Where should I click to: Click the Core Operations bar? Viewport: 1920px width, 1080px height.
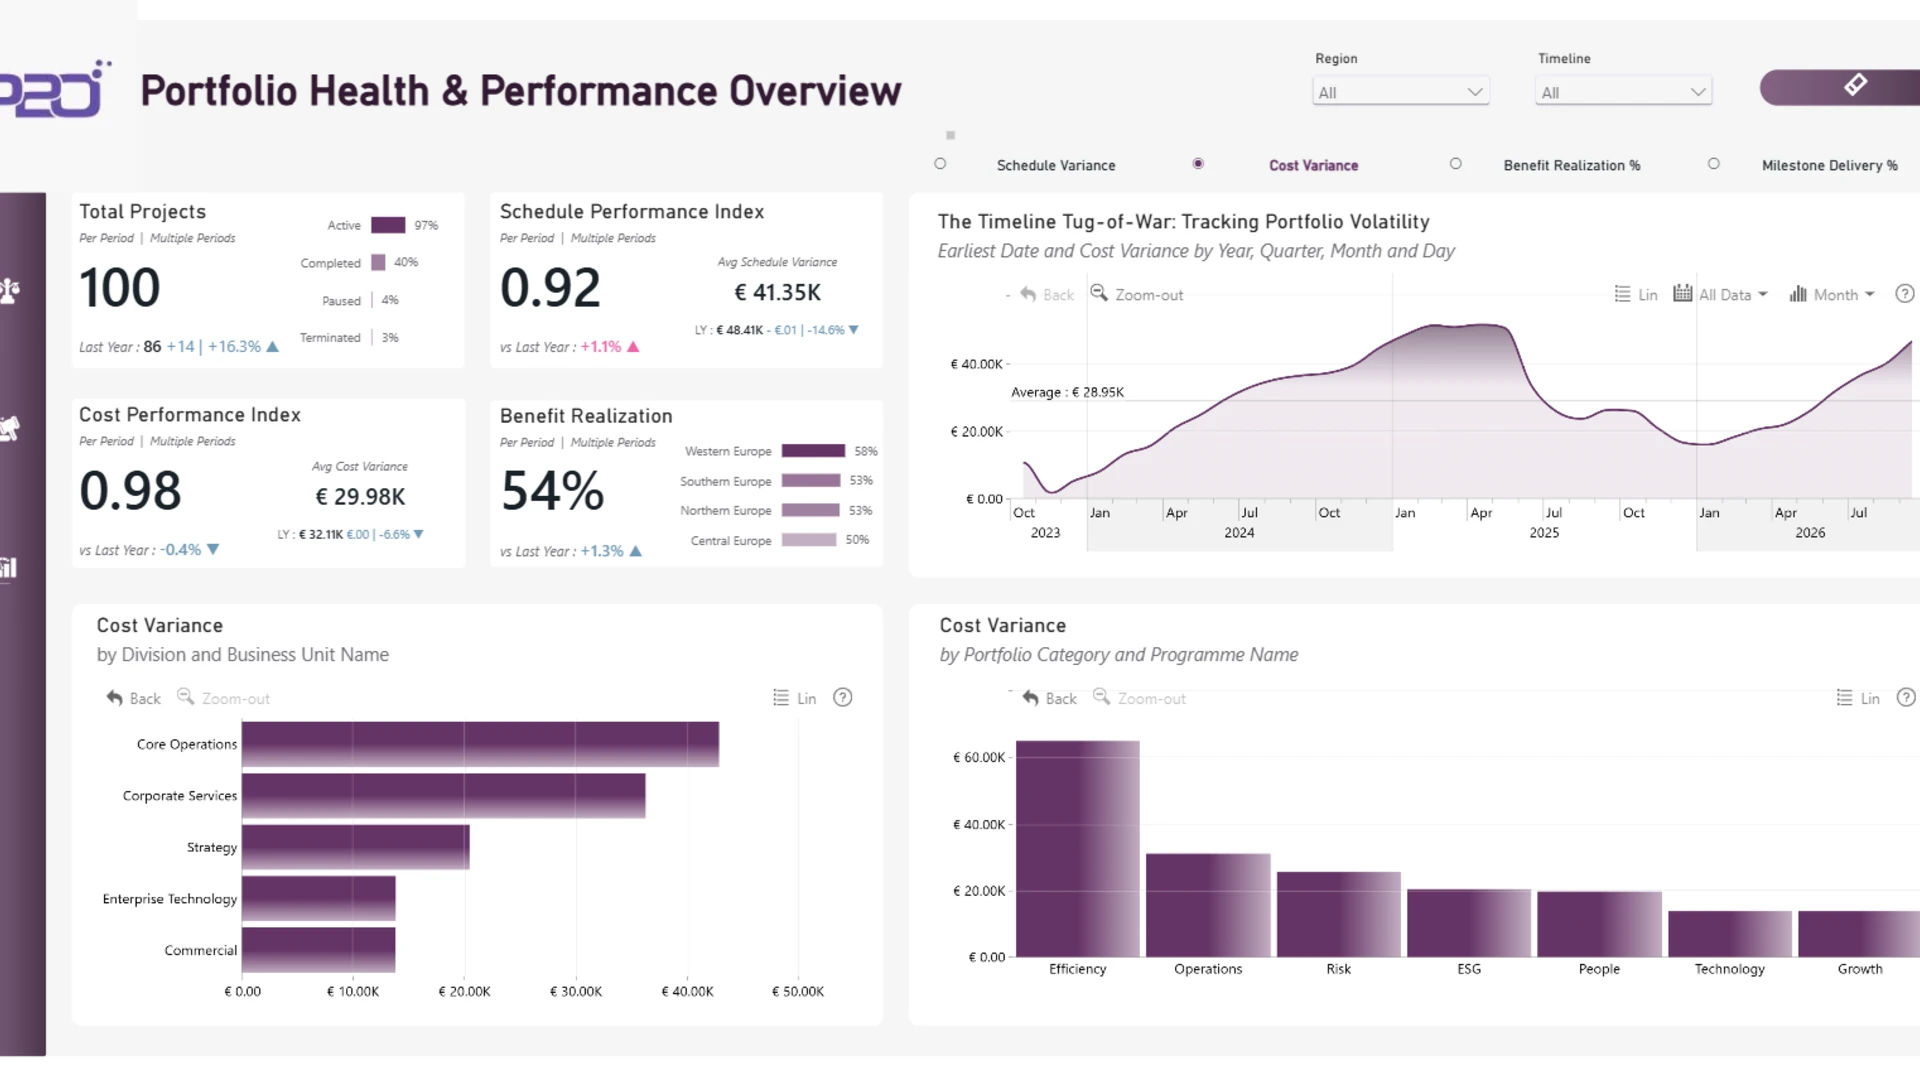[480, 744]
